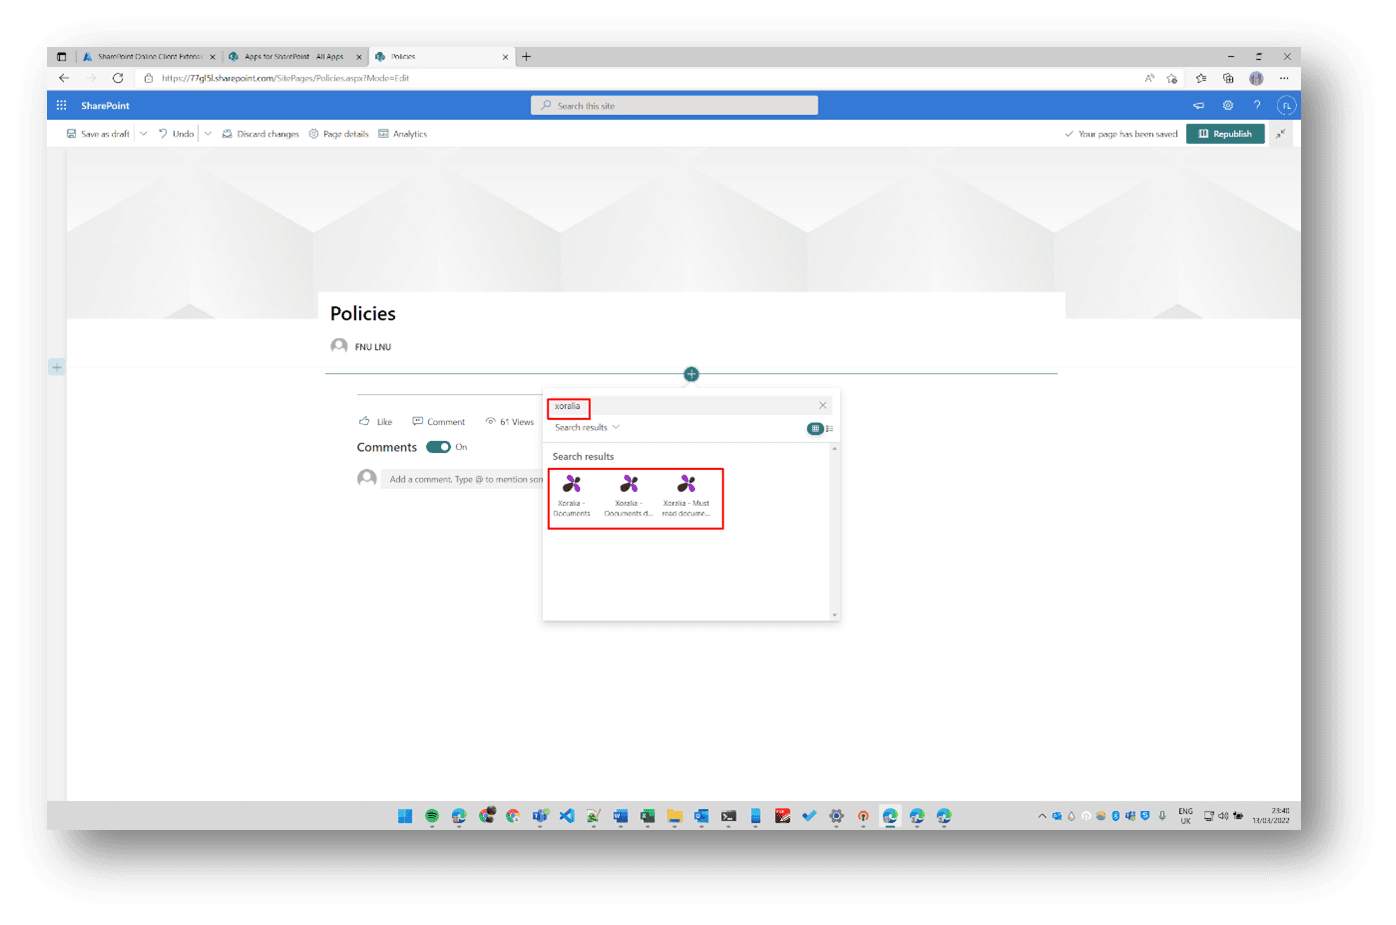Open the megaphone feedback icon in header
The image size is (1396, 925).
(x=1198, y=105)
